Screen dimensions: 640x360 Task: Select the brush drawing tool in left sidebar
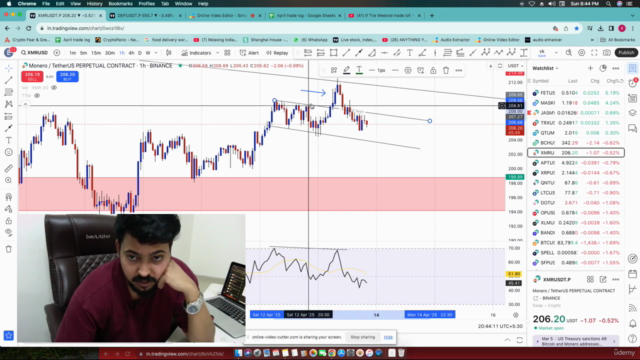(9, 128)
